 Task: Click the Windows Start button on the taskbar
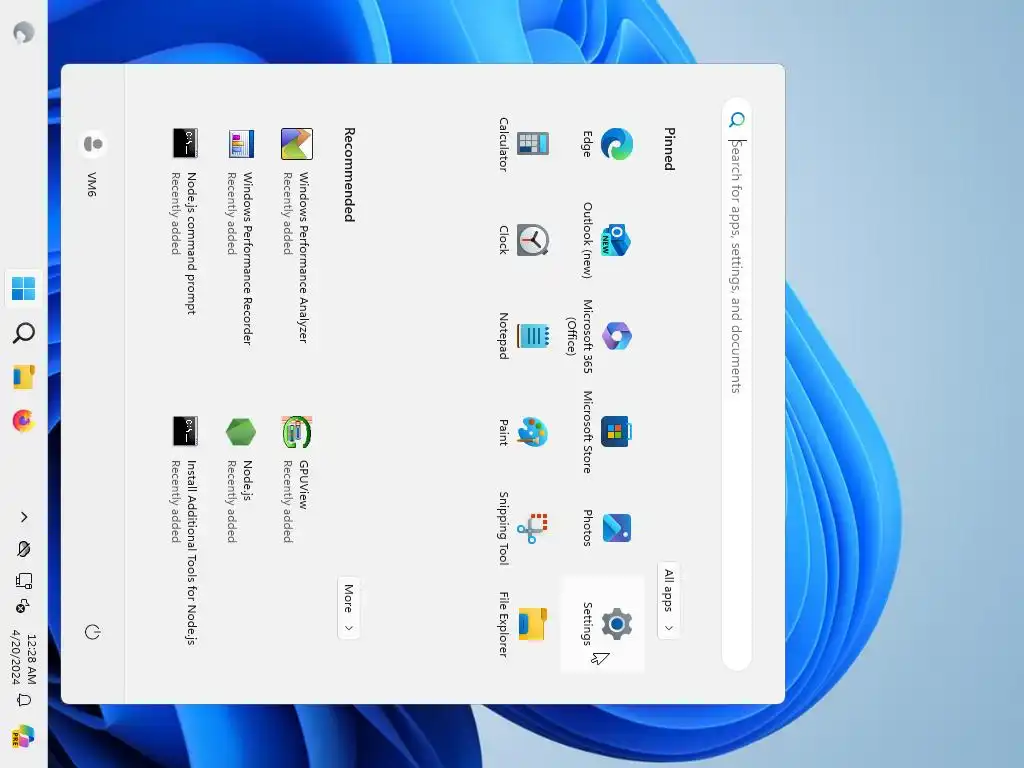coord(24,288)
